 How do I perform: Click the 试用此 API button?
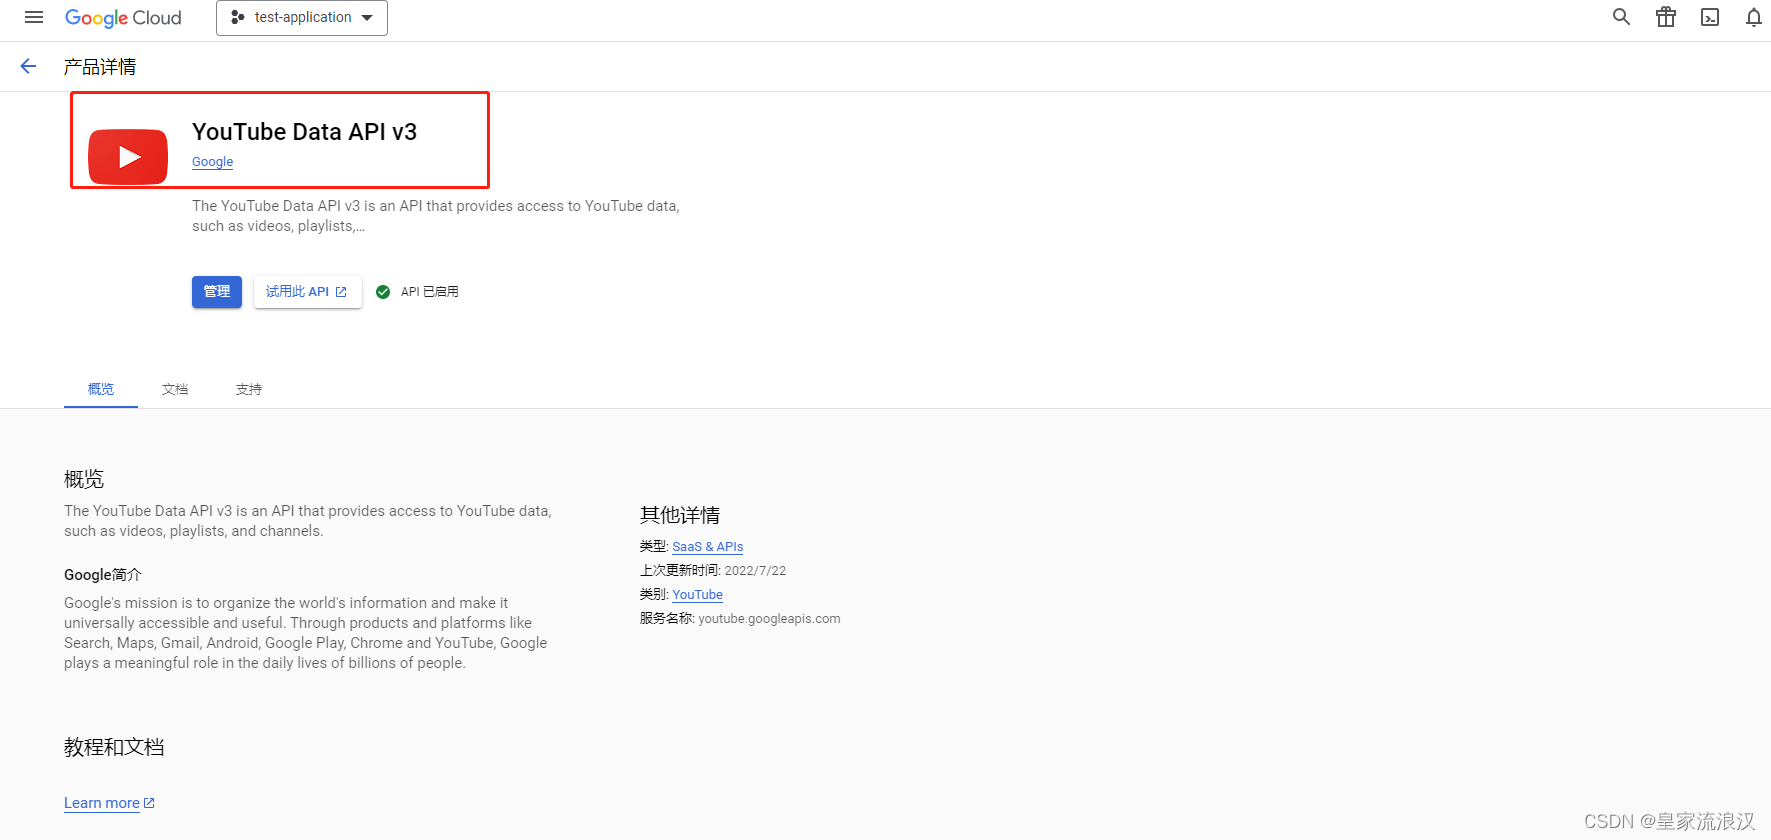[x=307, y=292]
